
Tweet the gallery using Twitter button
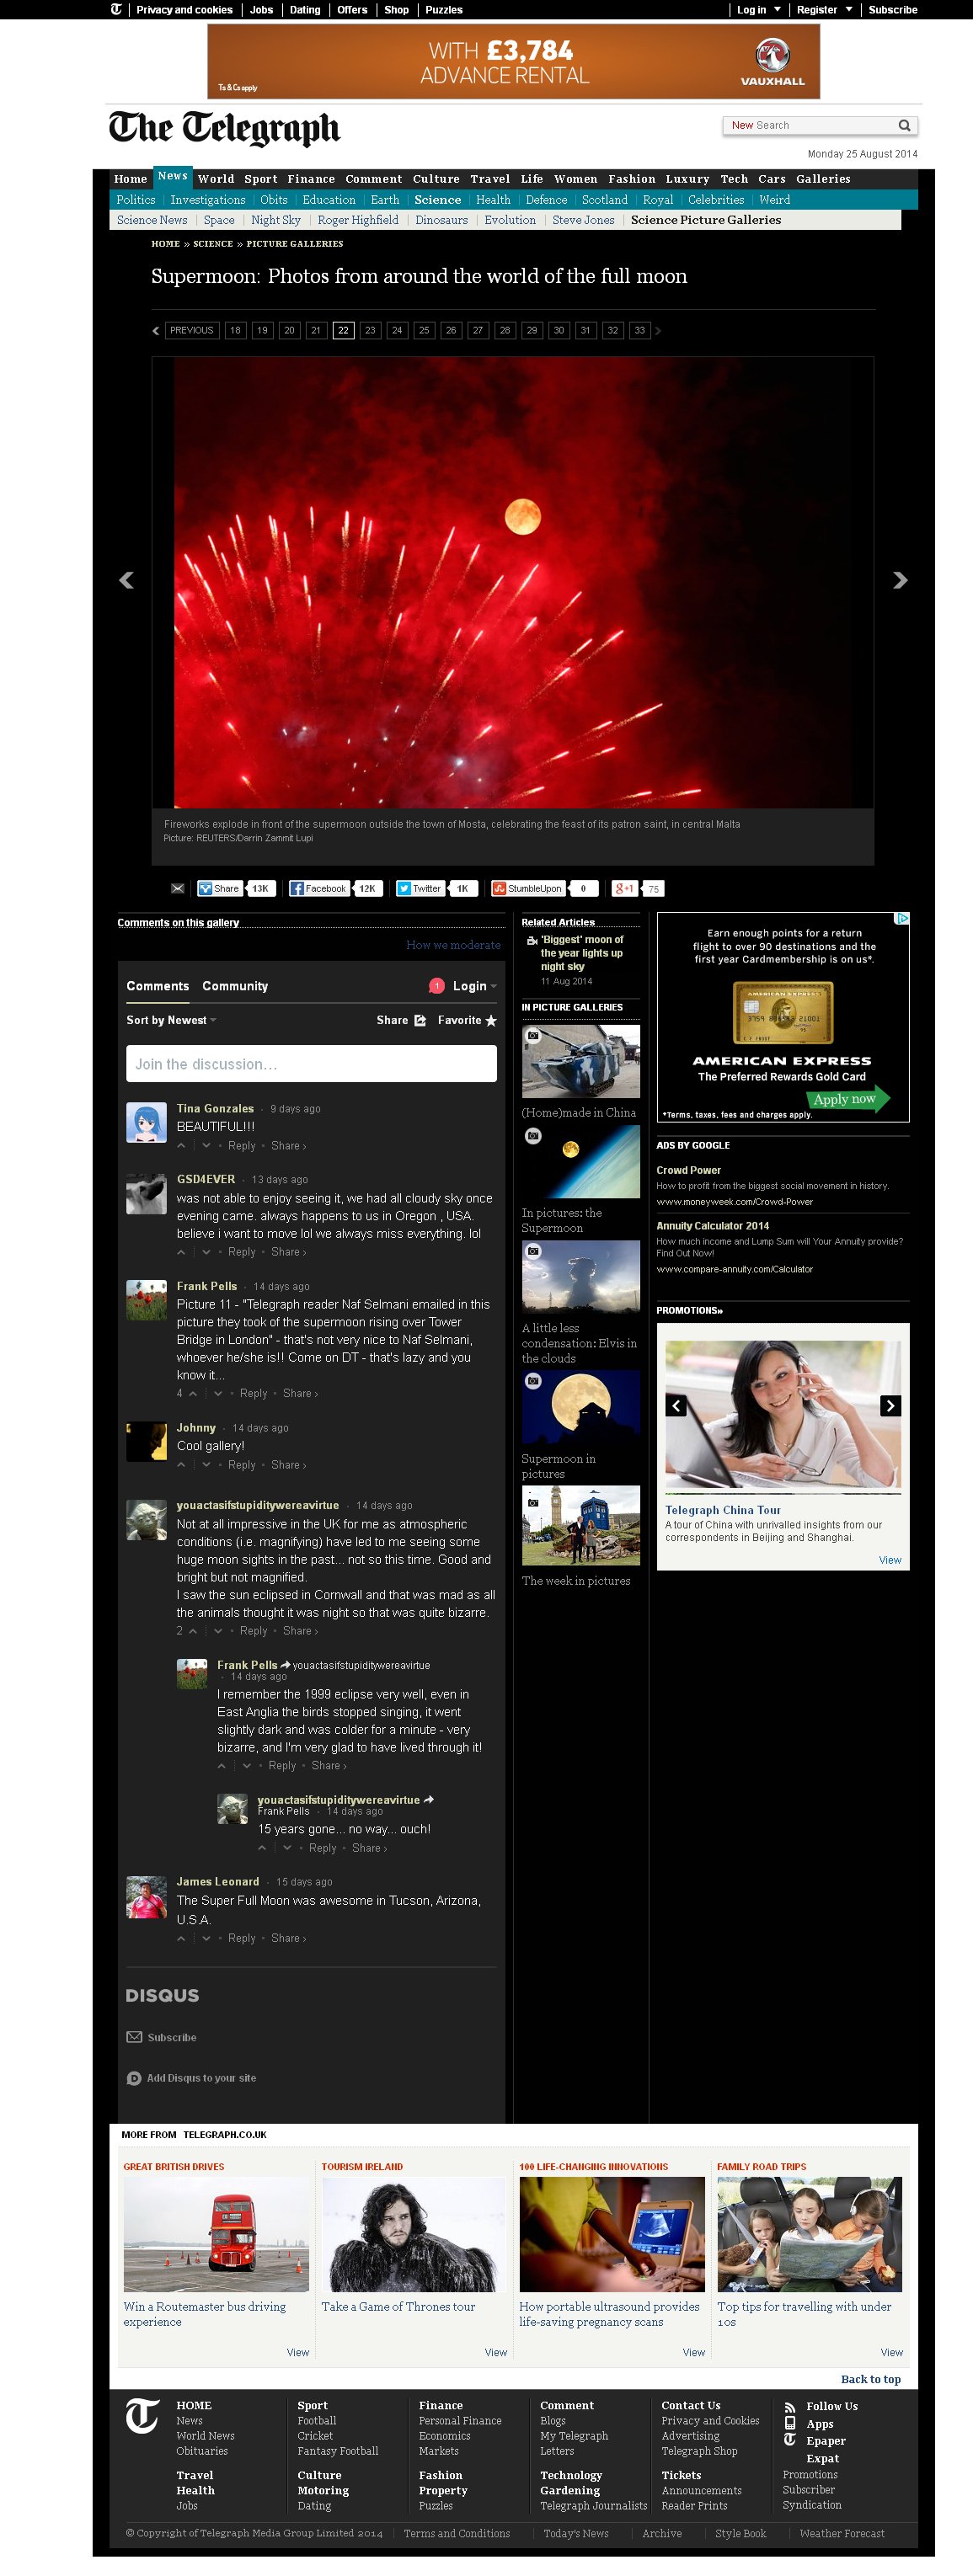click(421, 888)
